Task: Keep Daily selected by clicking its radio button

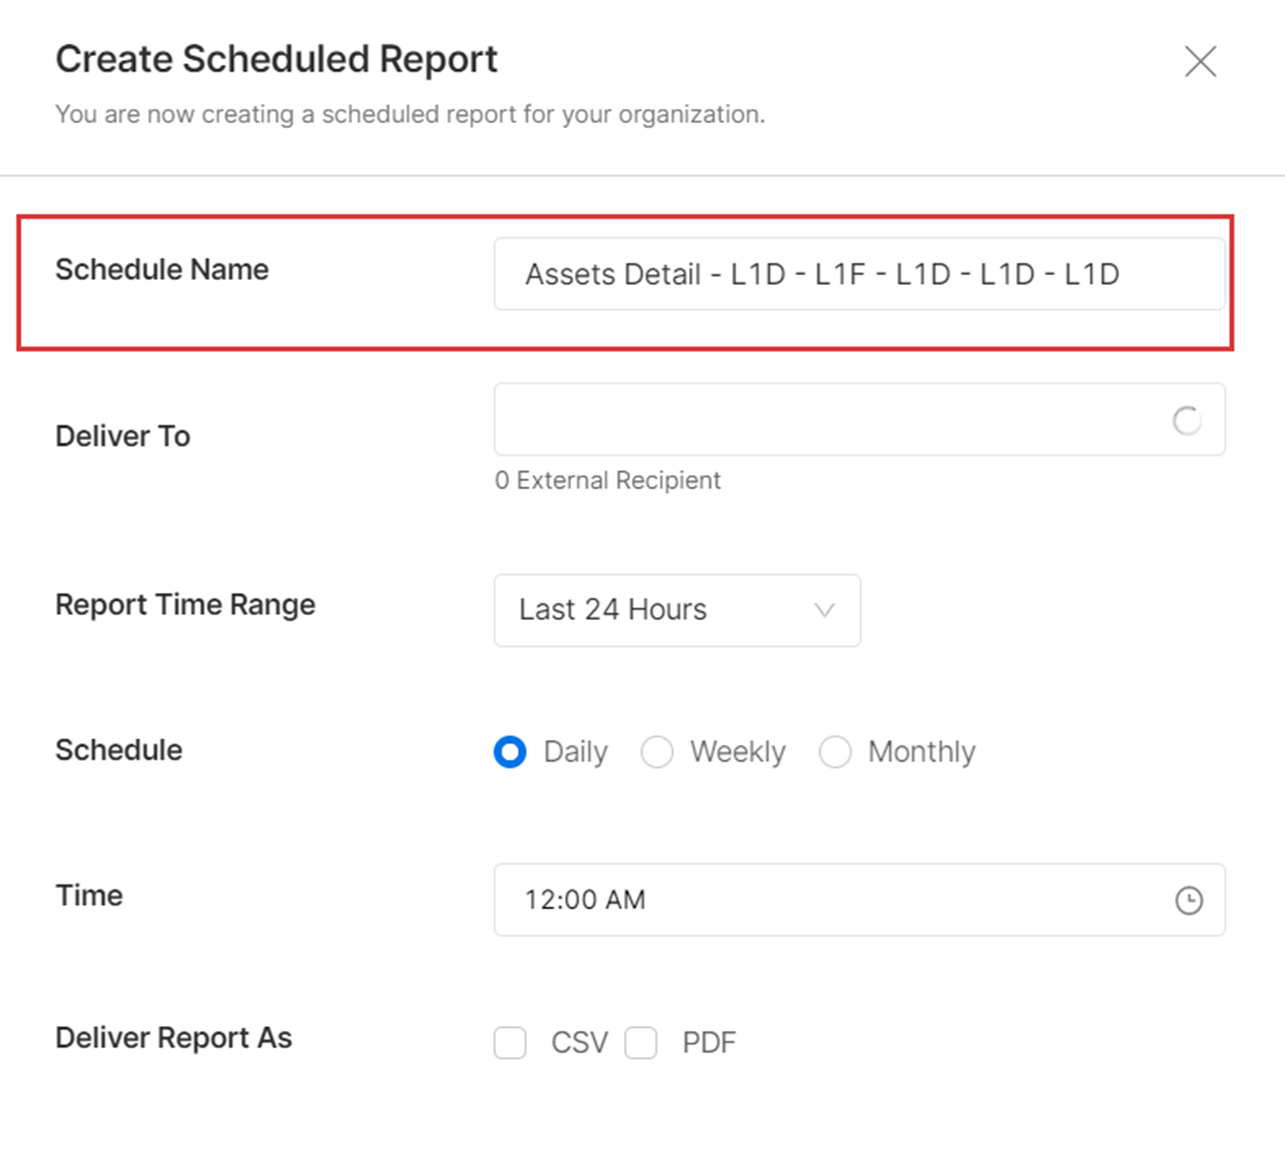Action: (510, 751)
